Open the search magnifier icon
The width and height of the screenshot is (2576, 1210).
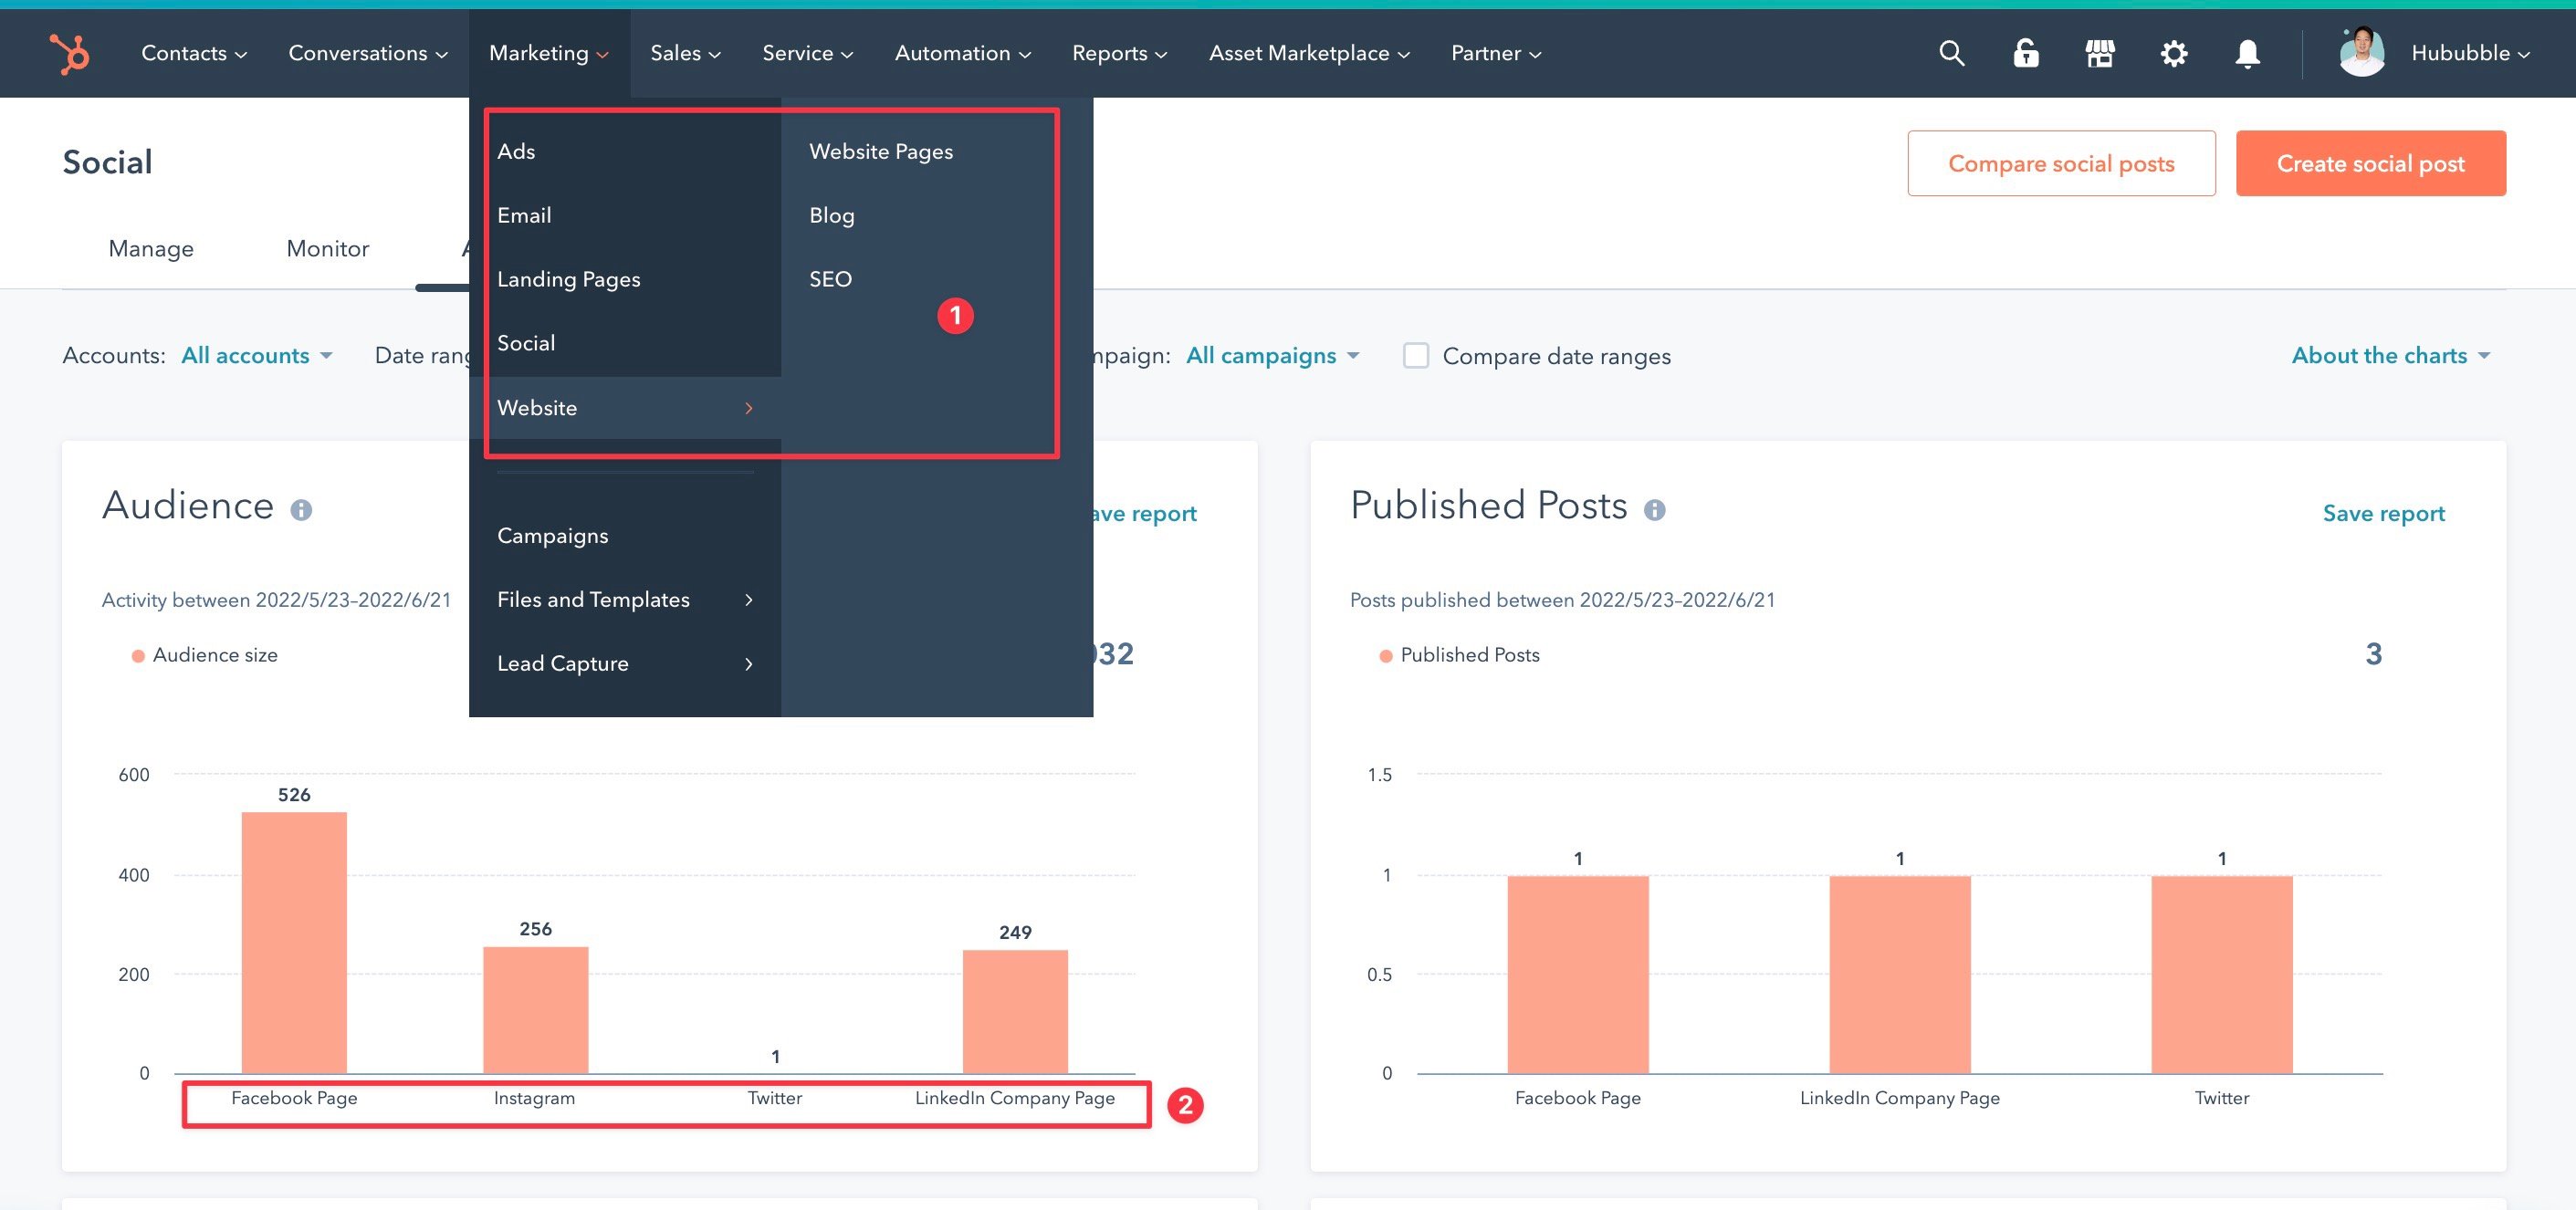click(x=1951, y=53)
